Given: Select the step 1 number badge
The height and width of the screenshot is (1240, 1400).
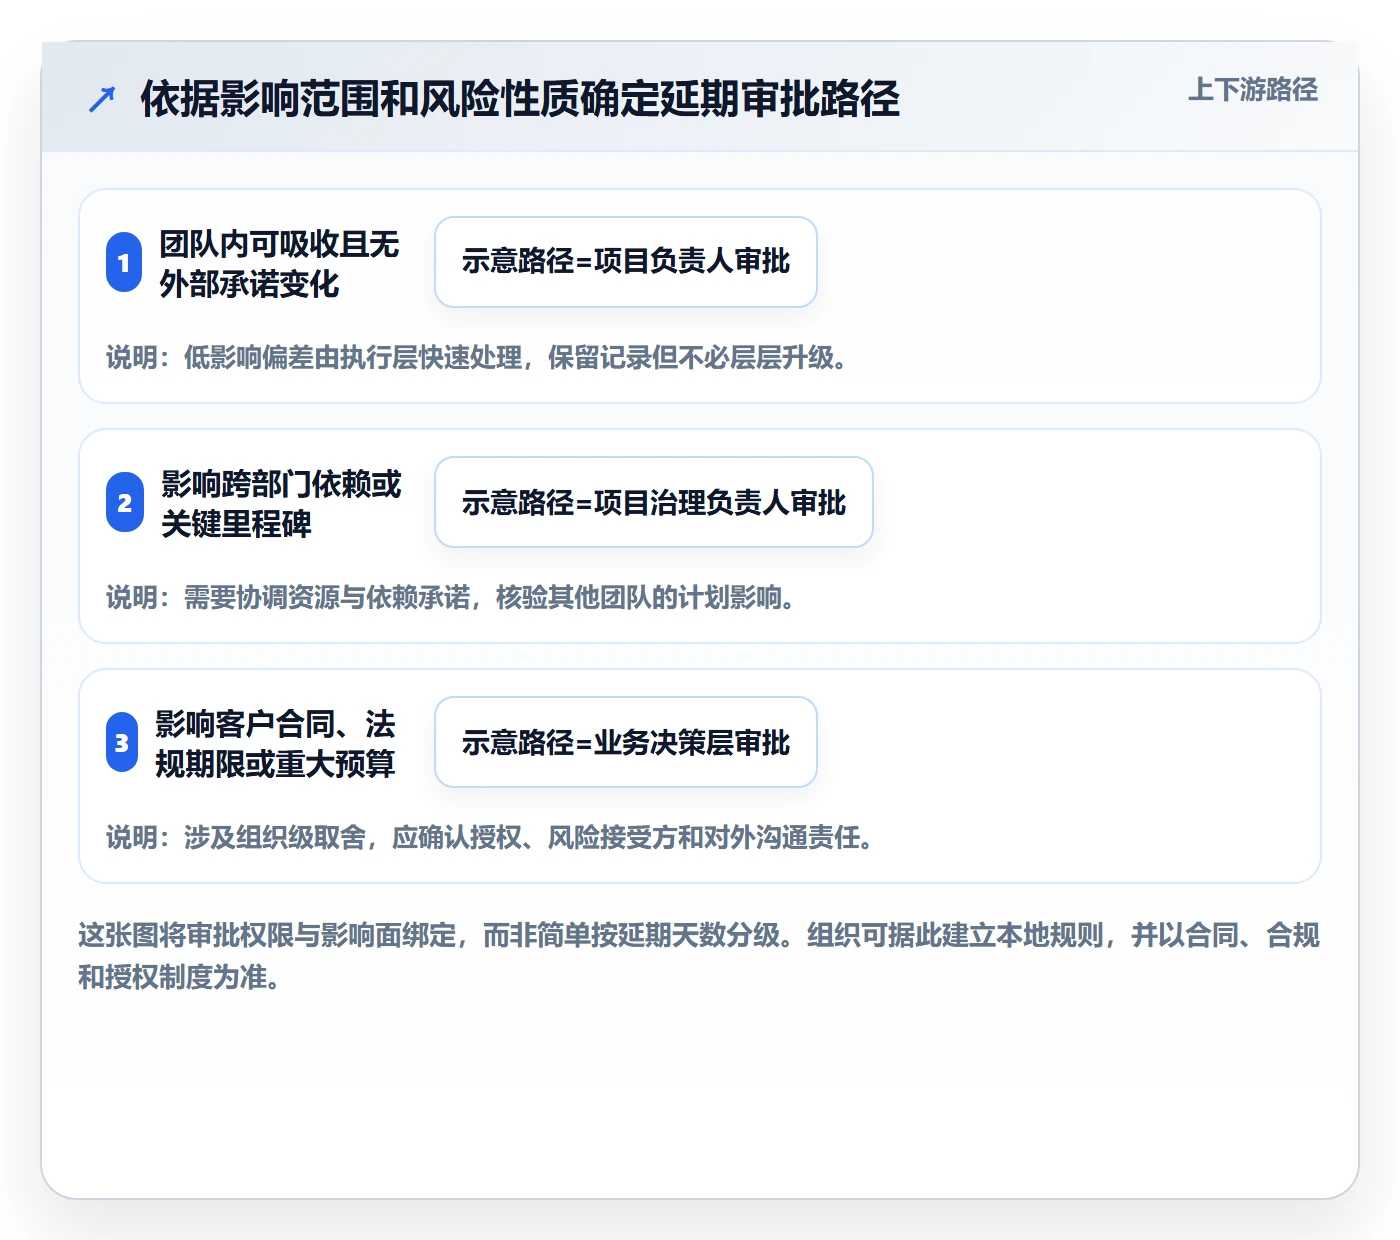Looking at the screenshot, I should point(124,262).
